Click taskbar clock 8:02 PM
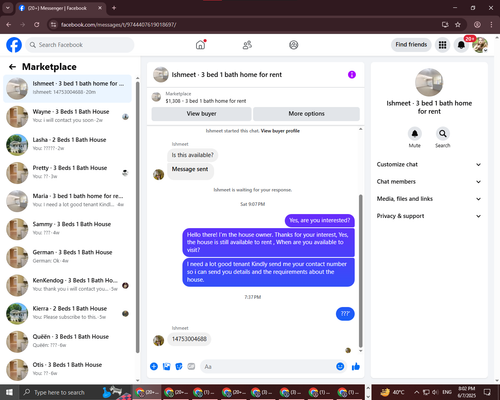The height and width of the screenshot is (400, 500). (x=466, y=392)
